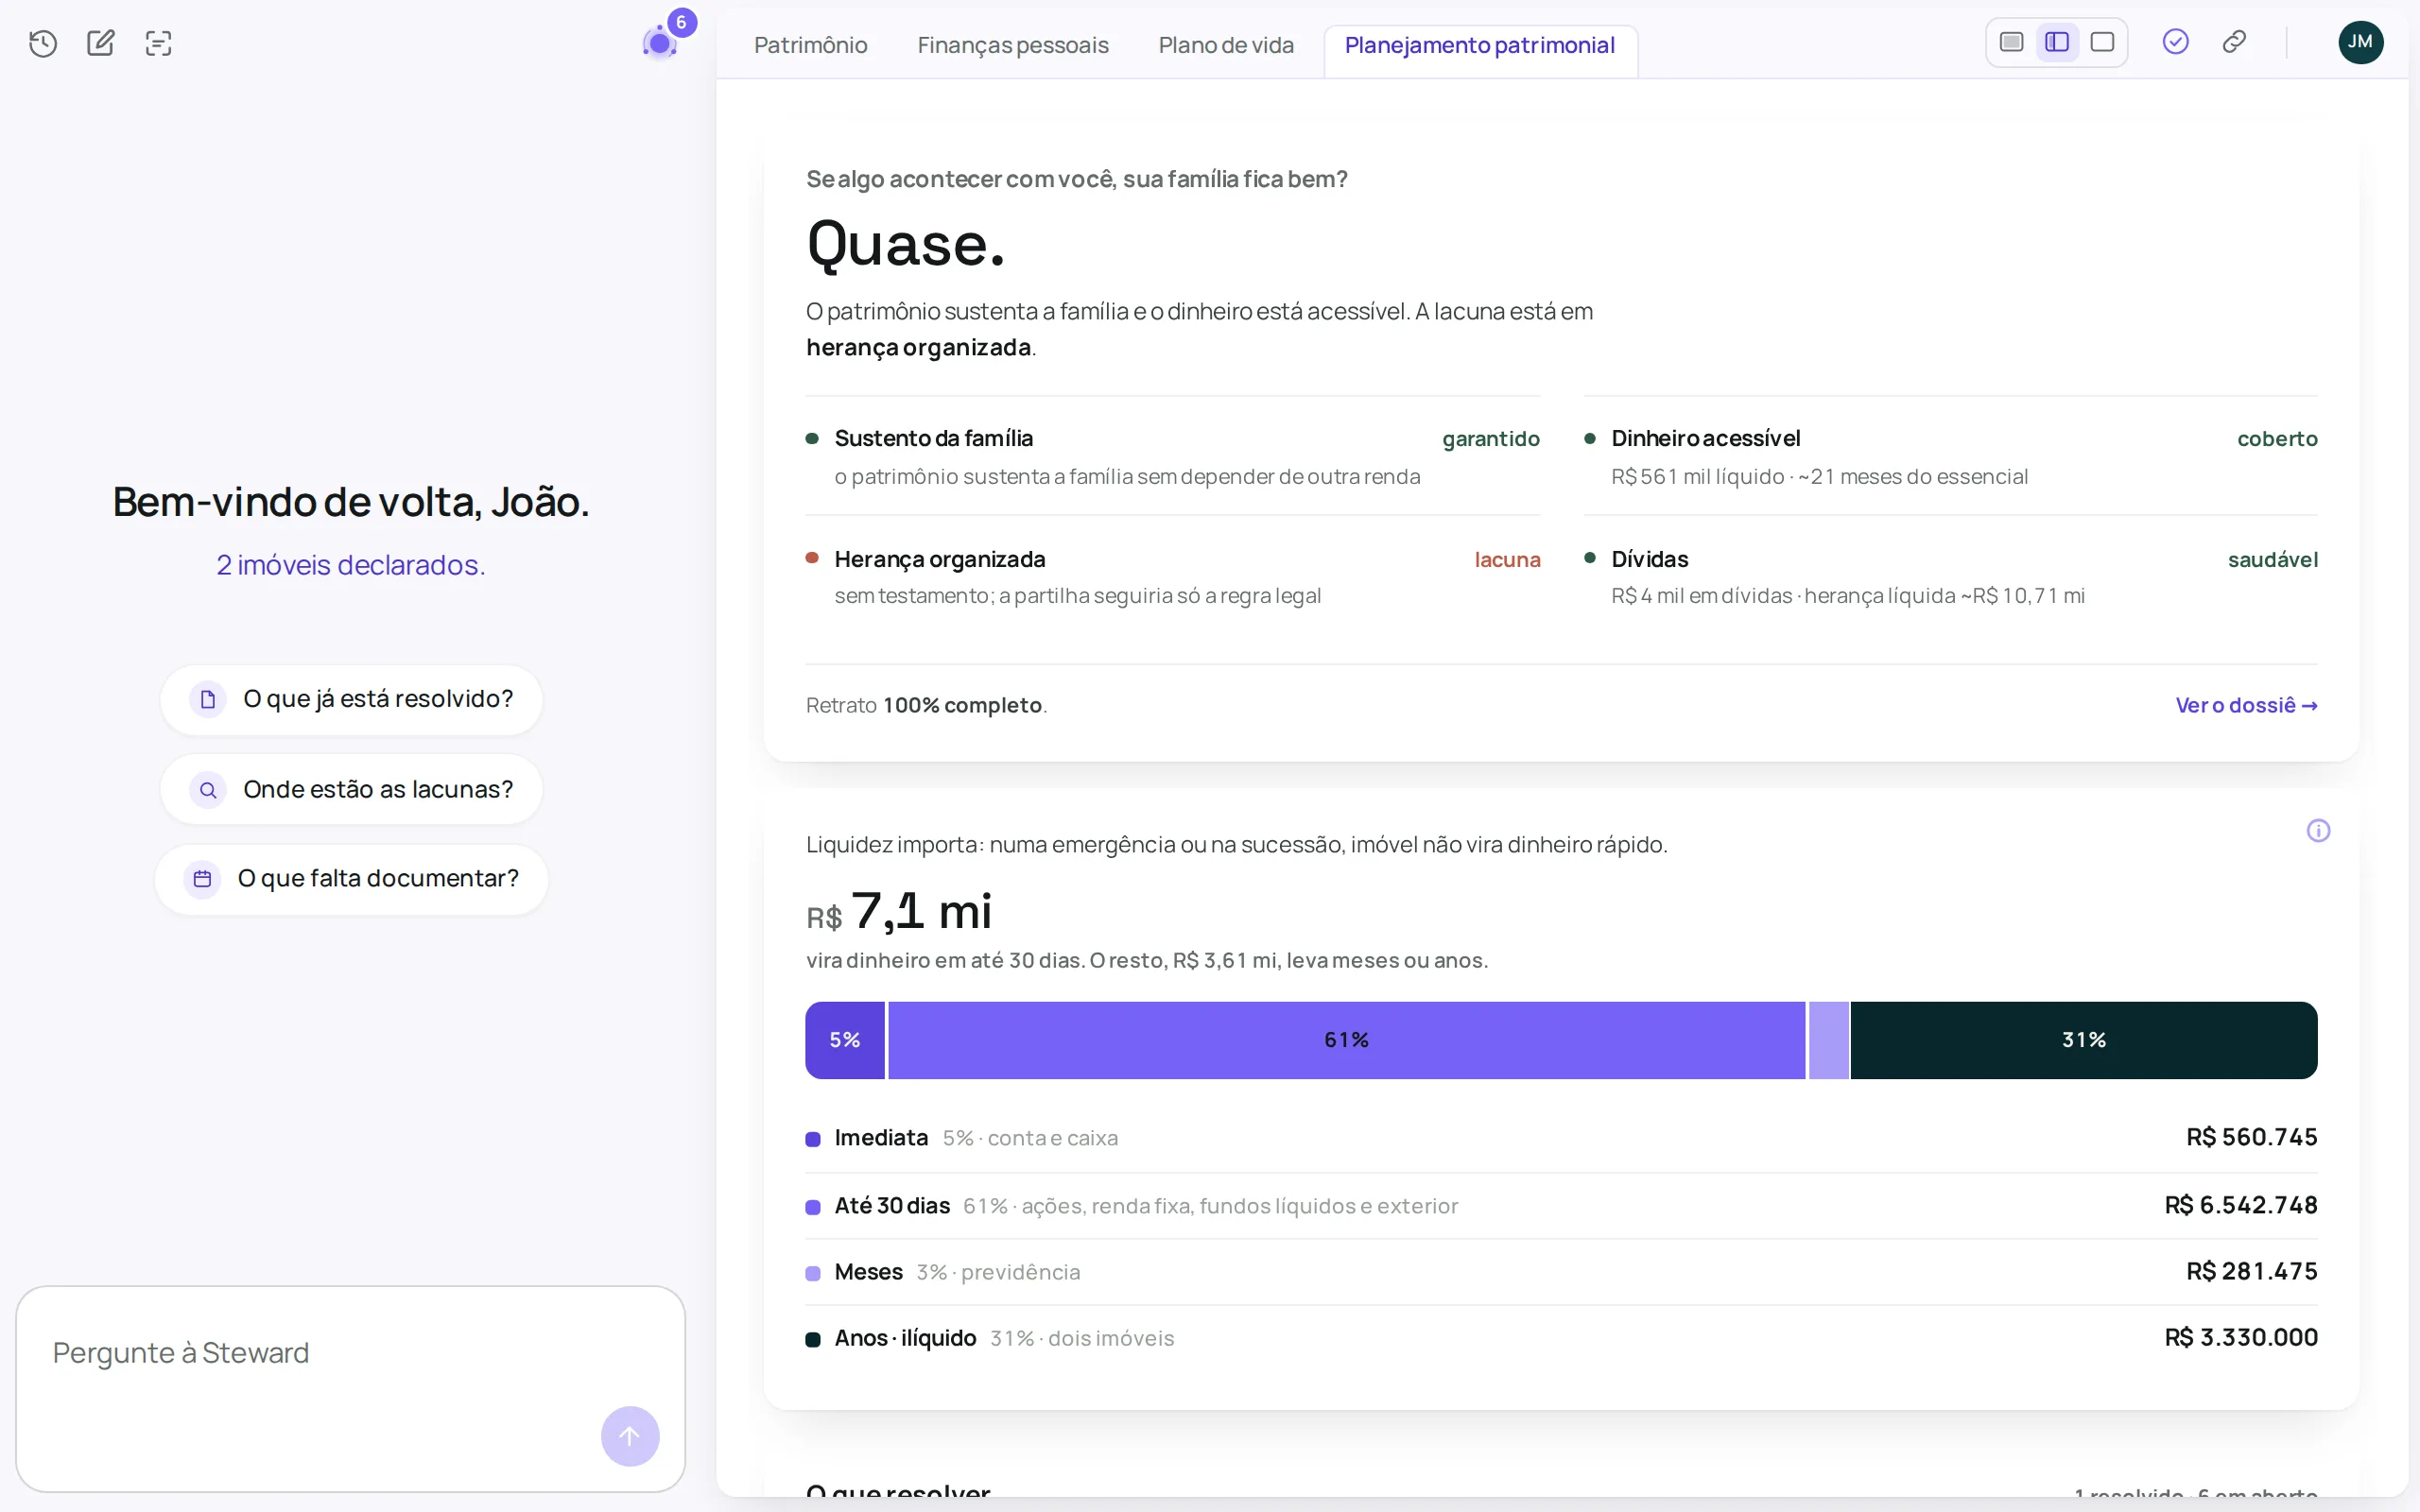Click the document icon beside 'O que já está resolvido?'
The image size is (2420, 1512).
[x=208, y=699]
